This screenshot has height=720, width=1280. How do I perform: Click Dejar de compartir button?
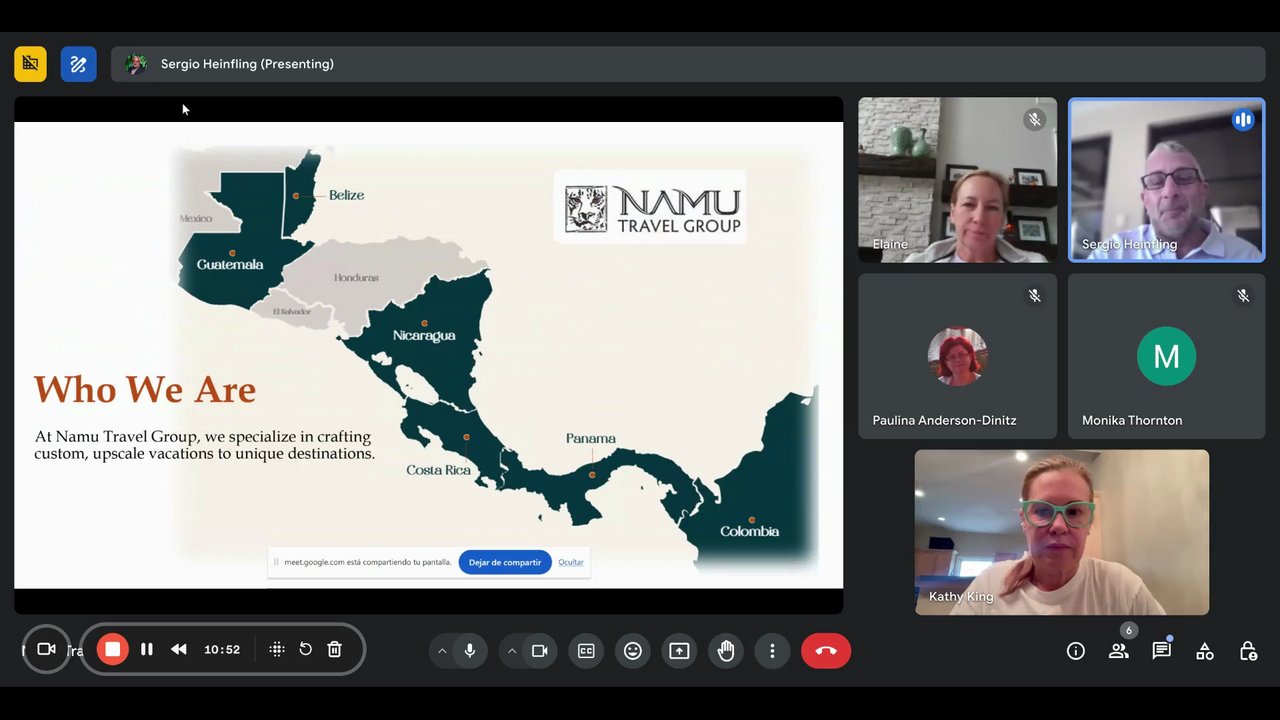point(505,562)
